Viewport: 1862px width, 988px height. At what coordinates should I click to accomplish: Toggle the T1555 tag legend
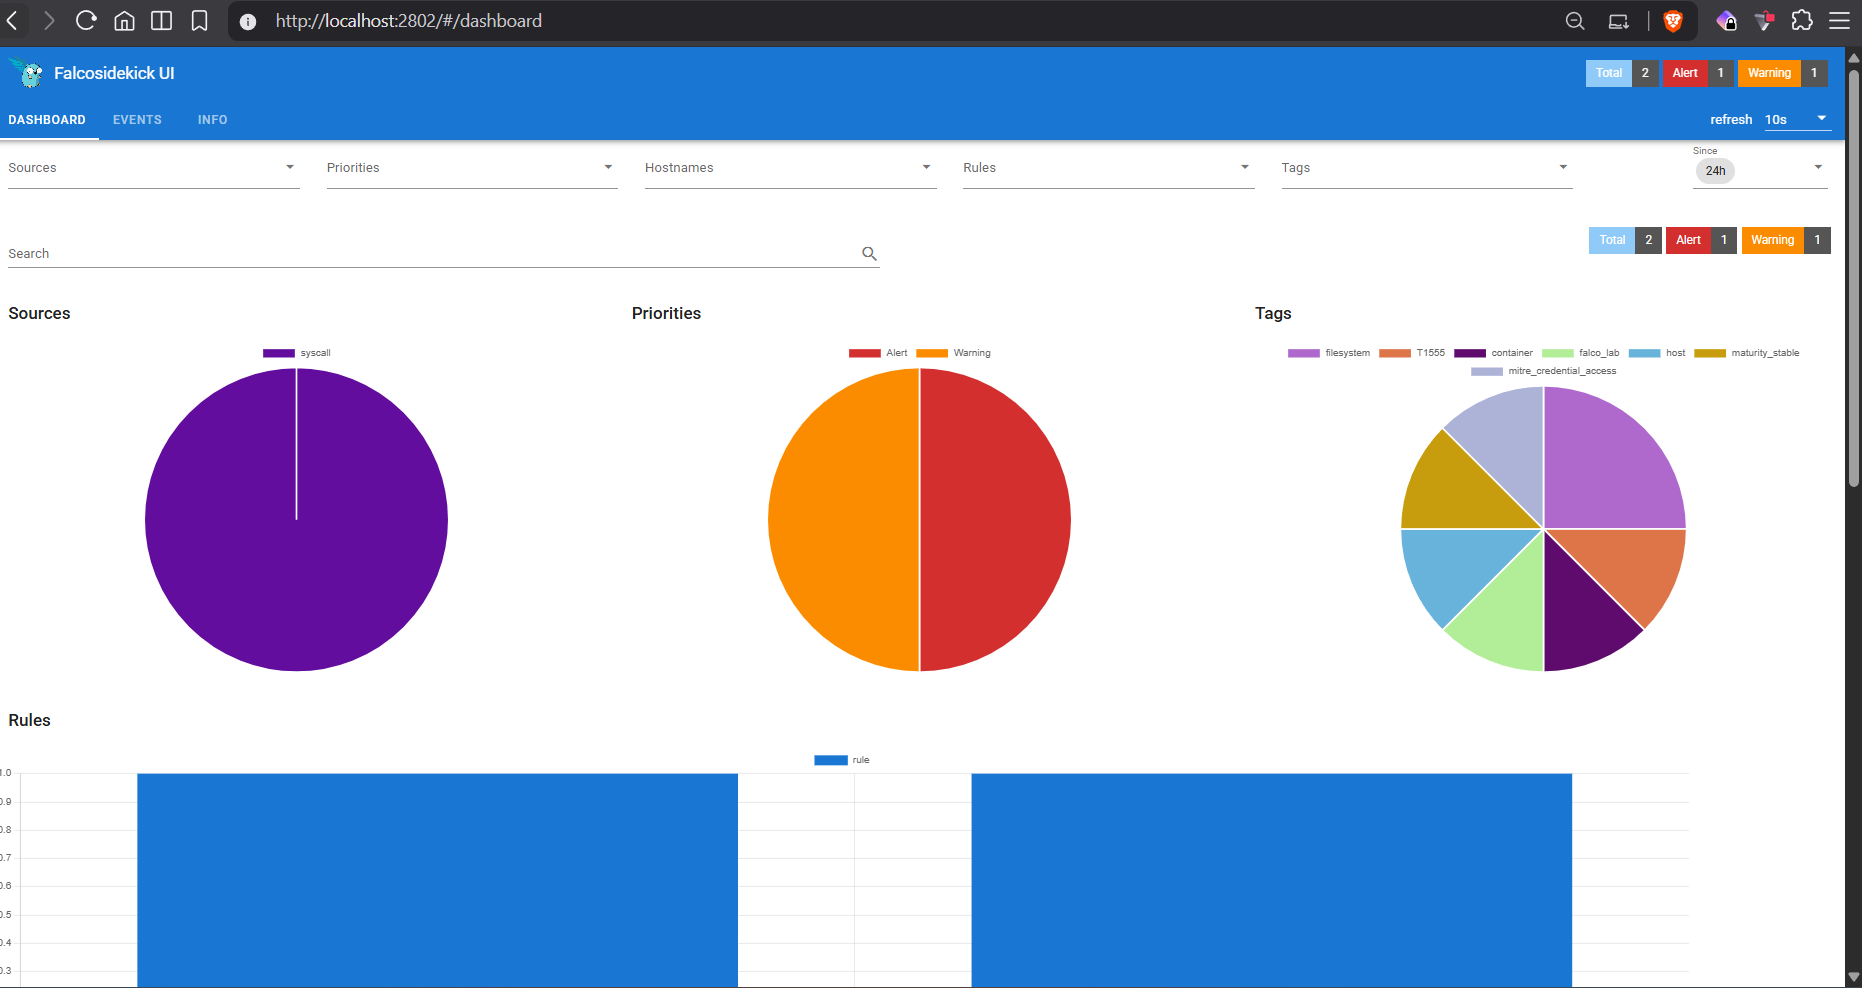(1412, 353)
